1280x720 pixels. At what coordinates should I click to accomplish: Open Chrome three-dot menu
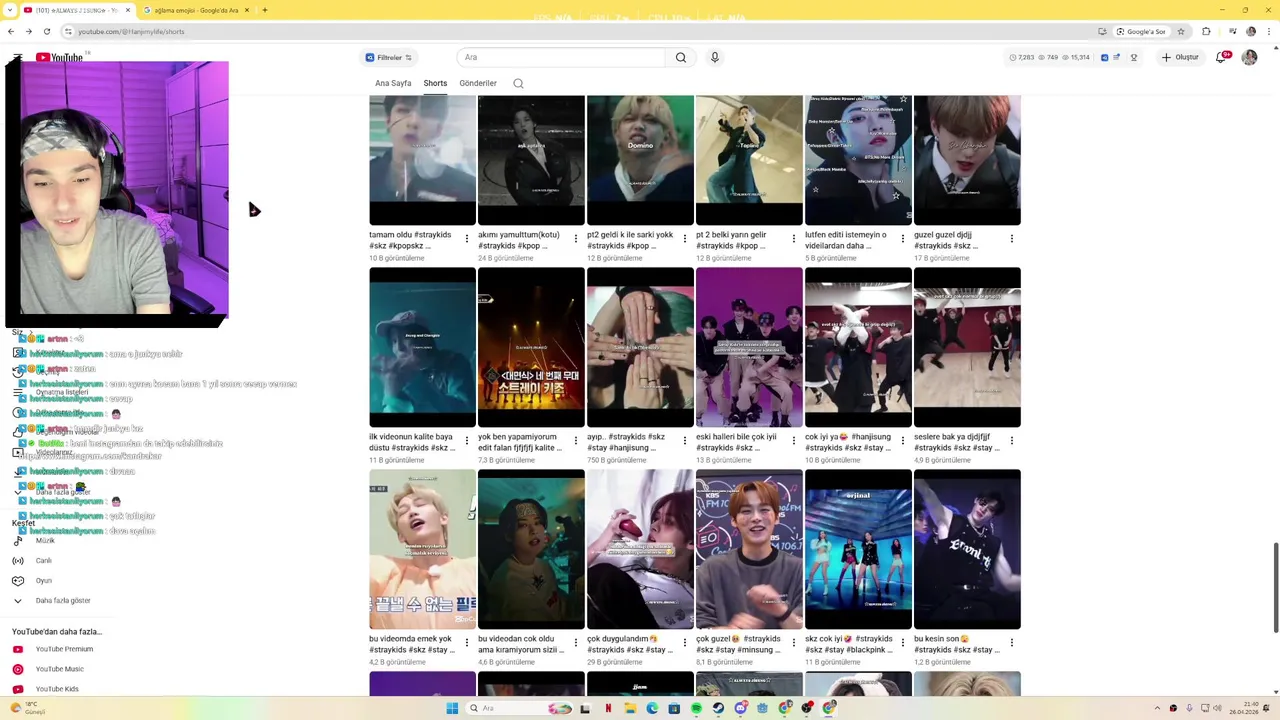pos(1268,31)
